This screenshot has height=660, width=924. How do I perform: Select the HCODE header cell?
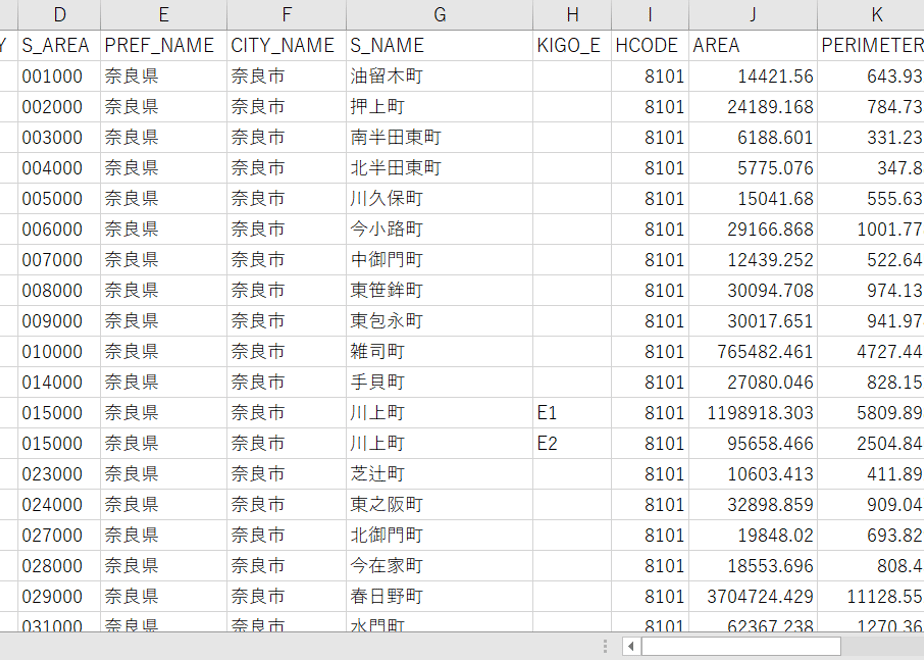tap(650, 45)
